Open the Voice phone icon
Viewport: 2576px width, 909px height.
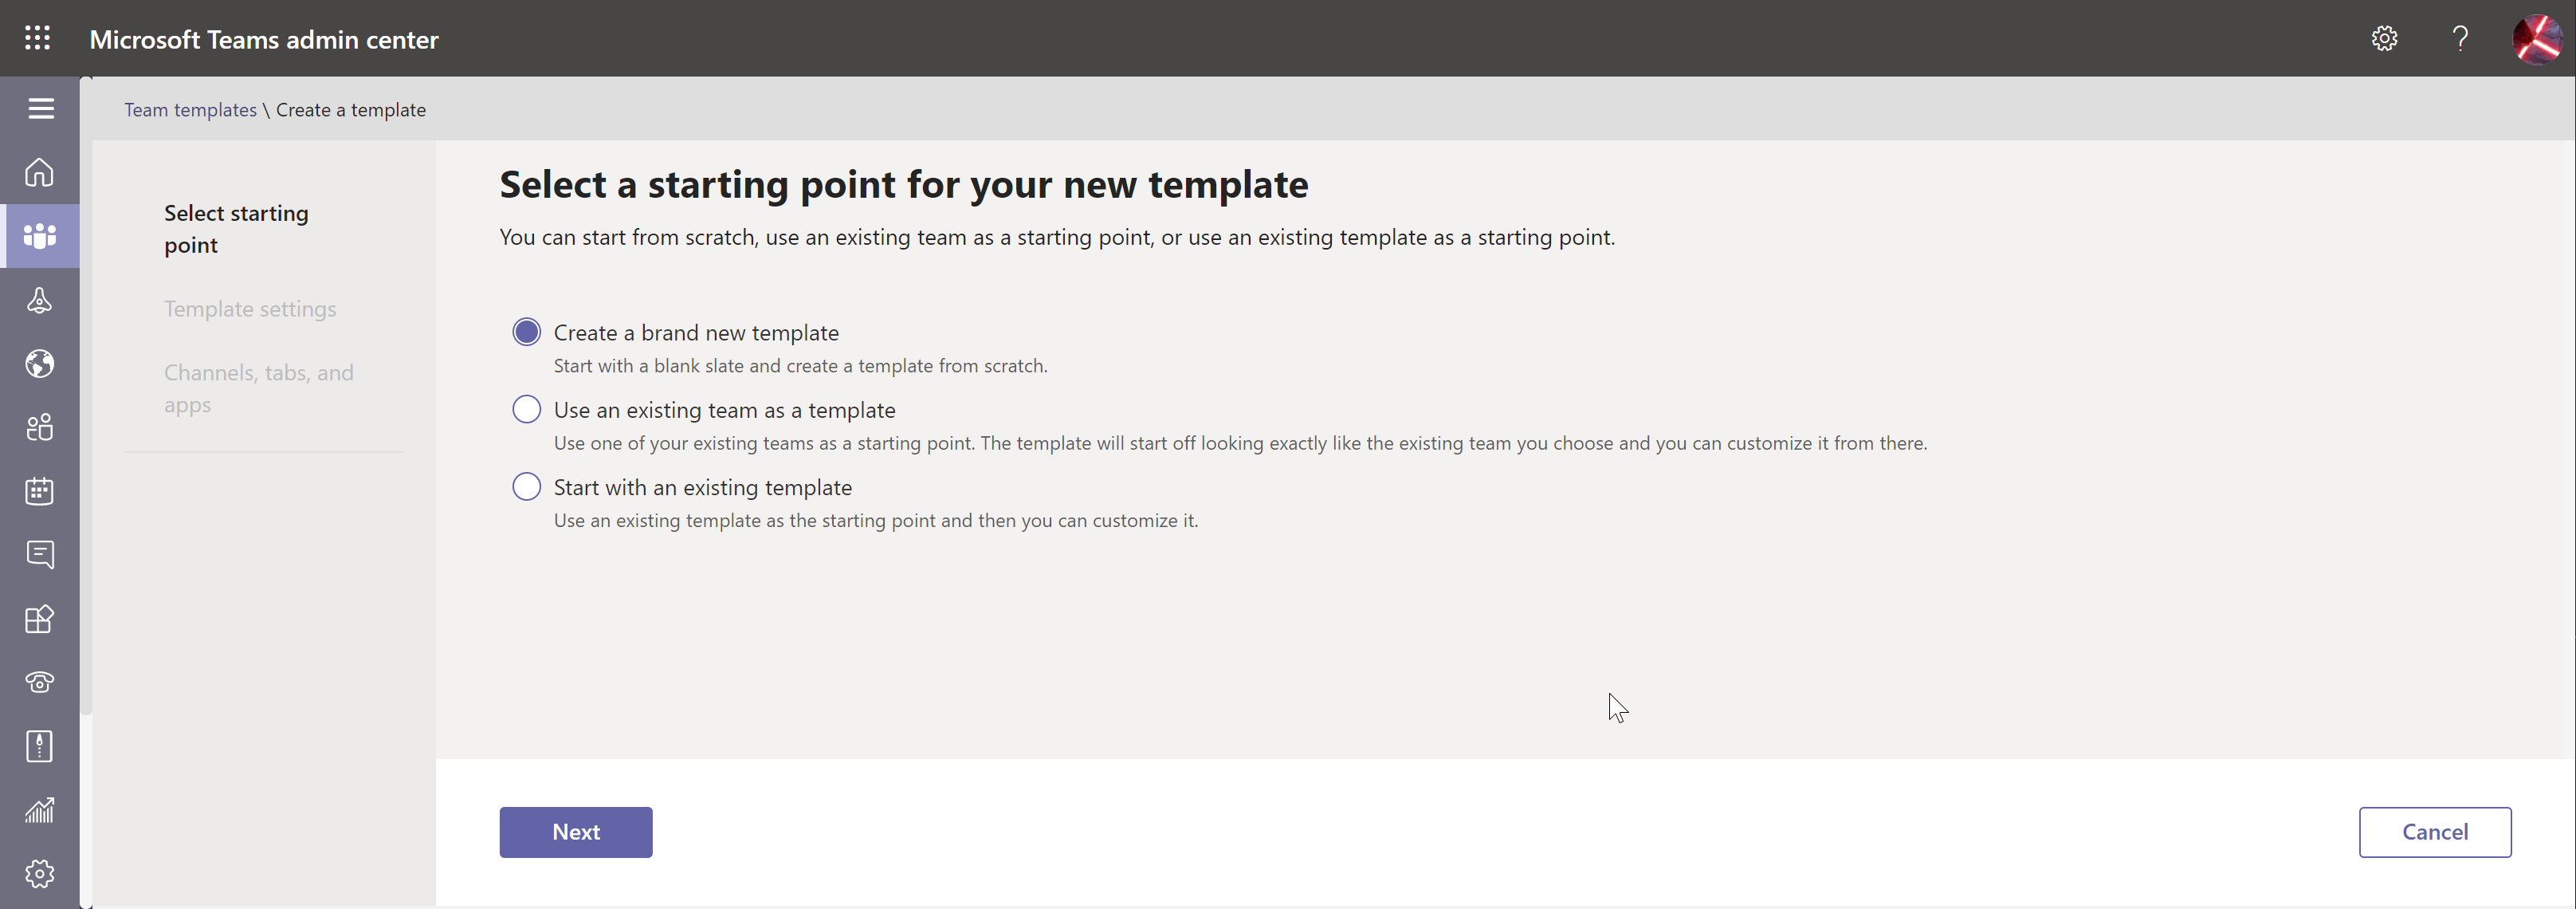(x=40, y=682)
